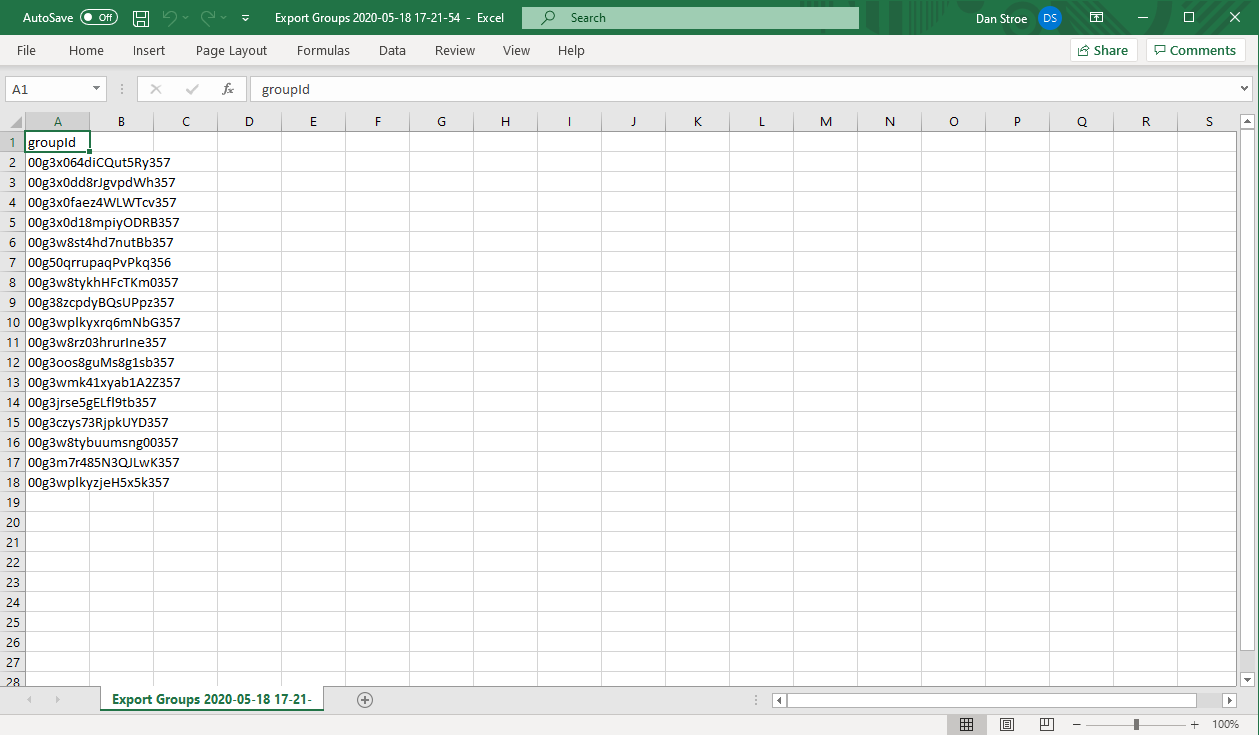Add a new sheet with the plus icon
The height and width of the screenshot is (735, 1259).
pyautogui.click(x=364, y=700)
